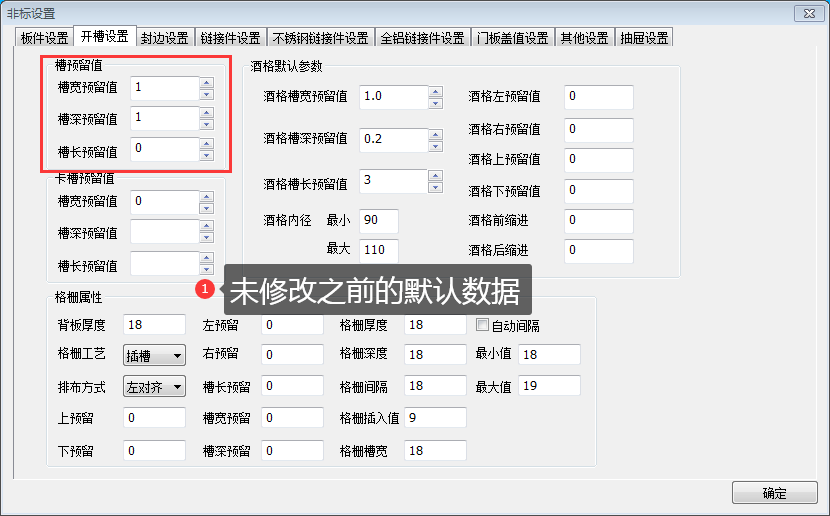The height and width of the screenshot is (516, 830).
Task: Switch to 不锈钢链接件设置 tab
Action: [321, 38]
